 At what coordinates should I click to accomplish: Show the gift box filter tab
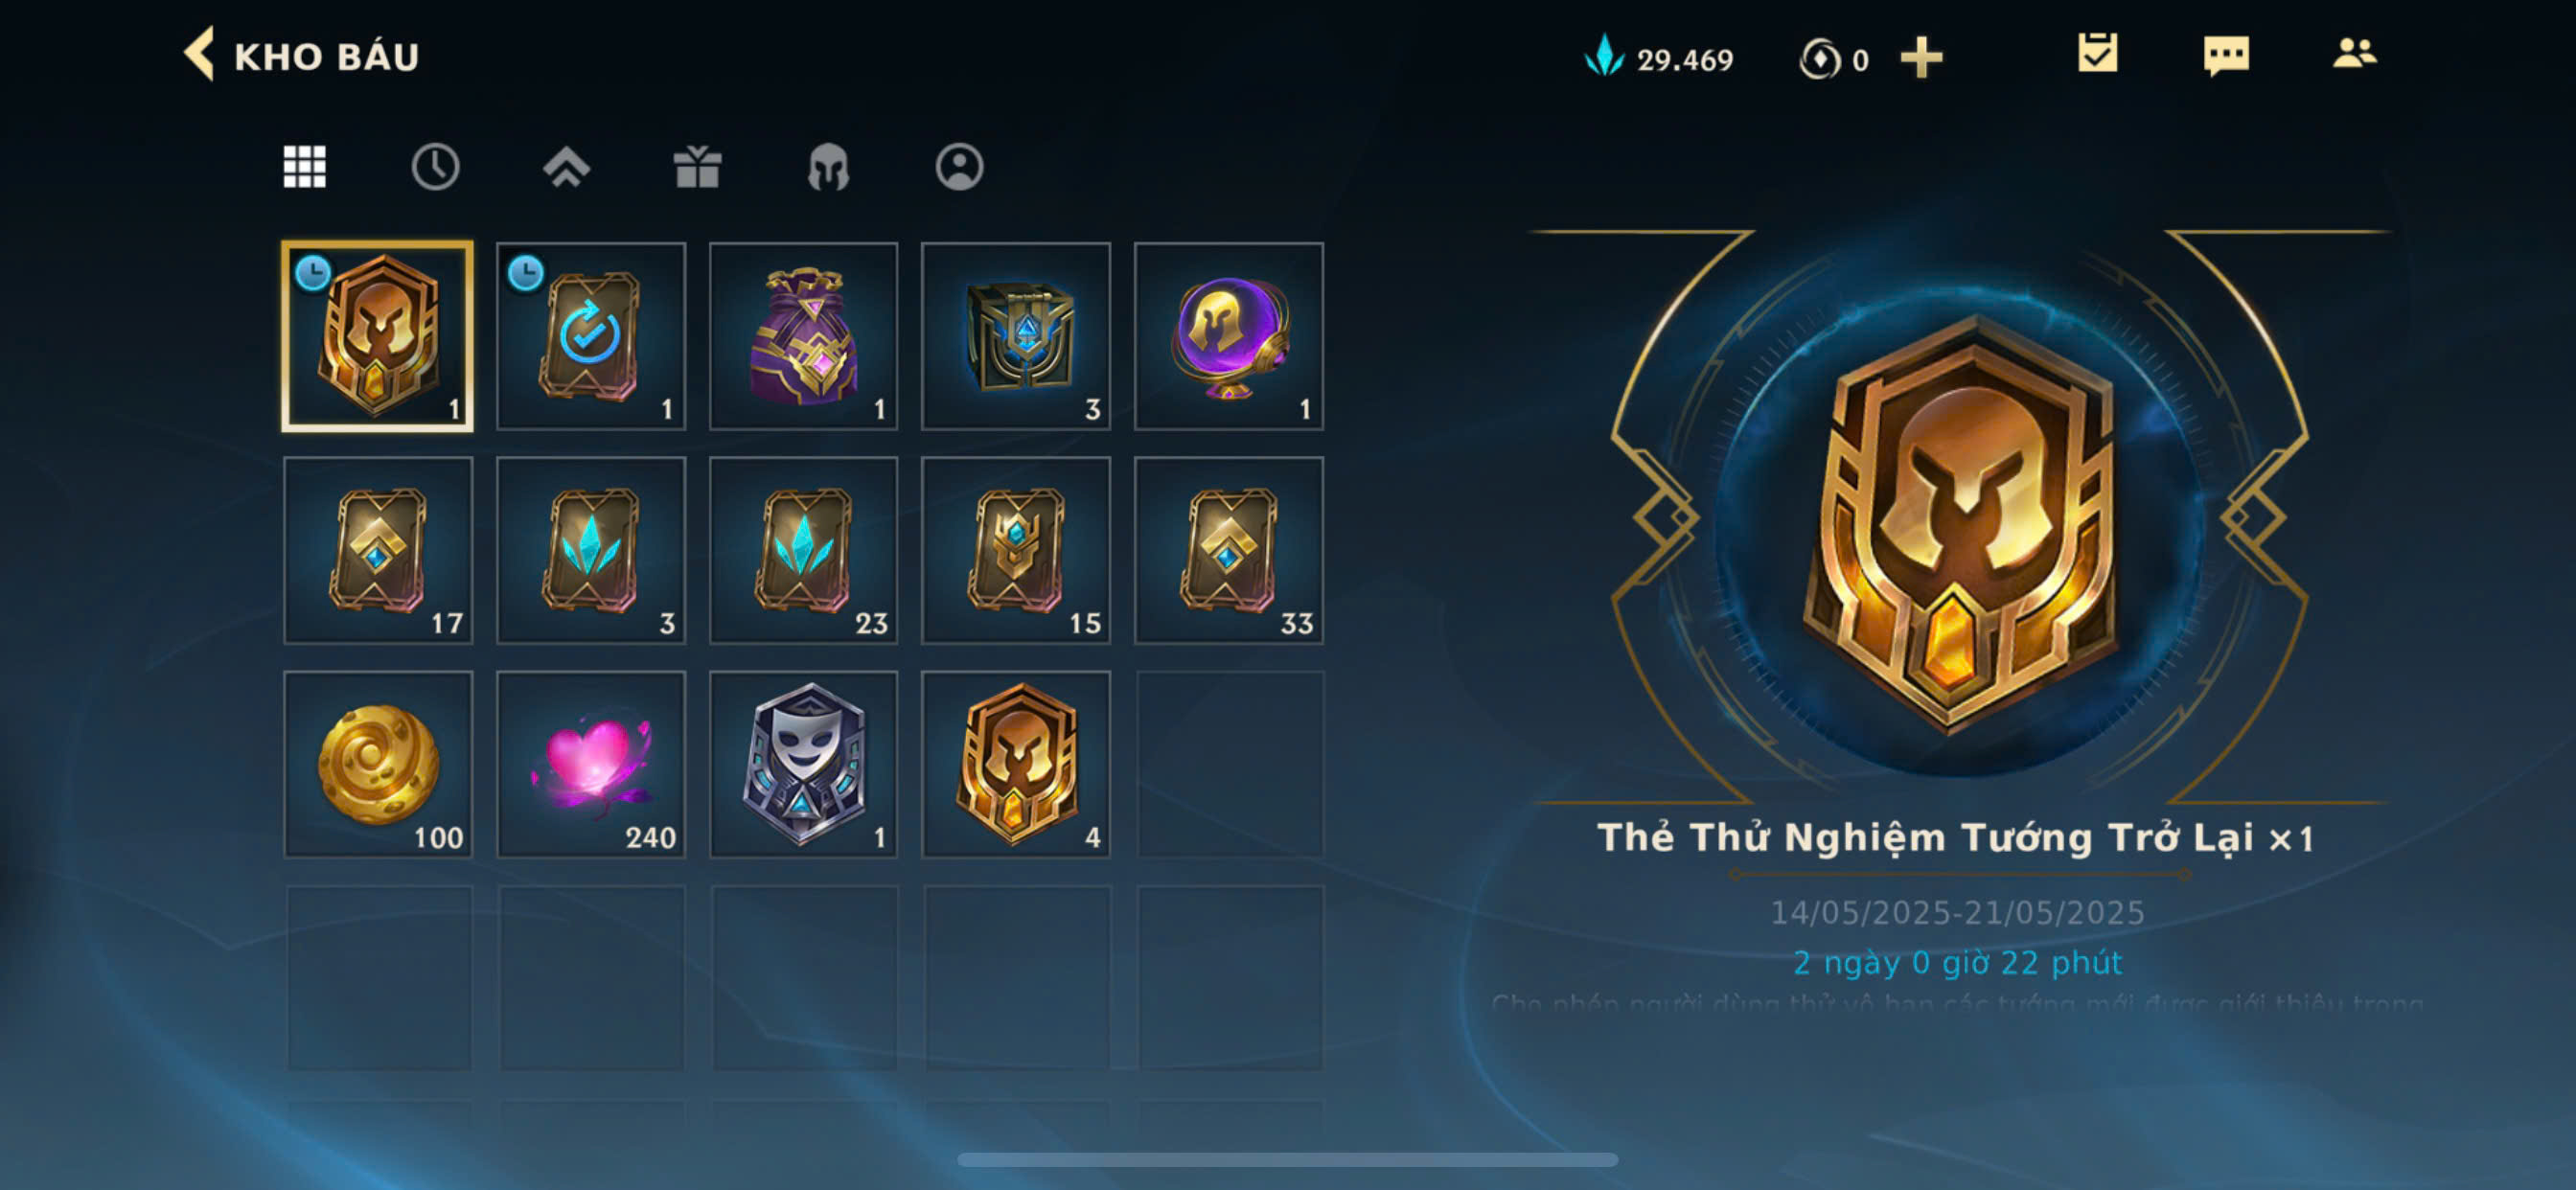point(697,166)
